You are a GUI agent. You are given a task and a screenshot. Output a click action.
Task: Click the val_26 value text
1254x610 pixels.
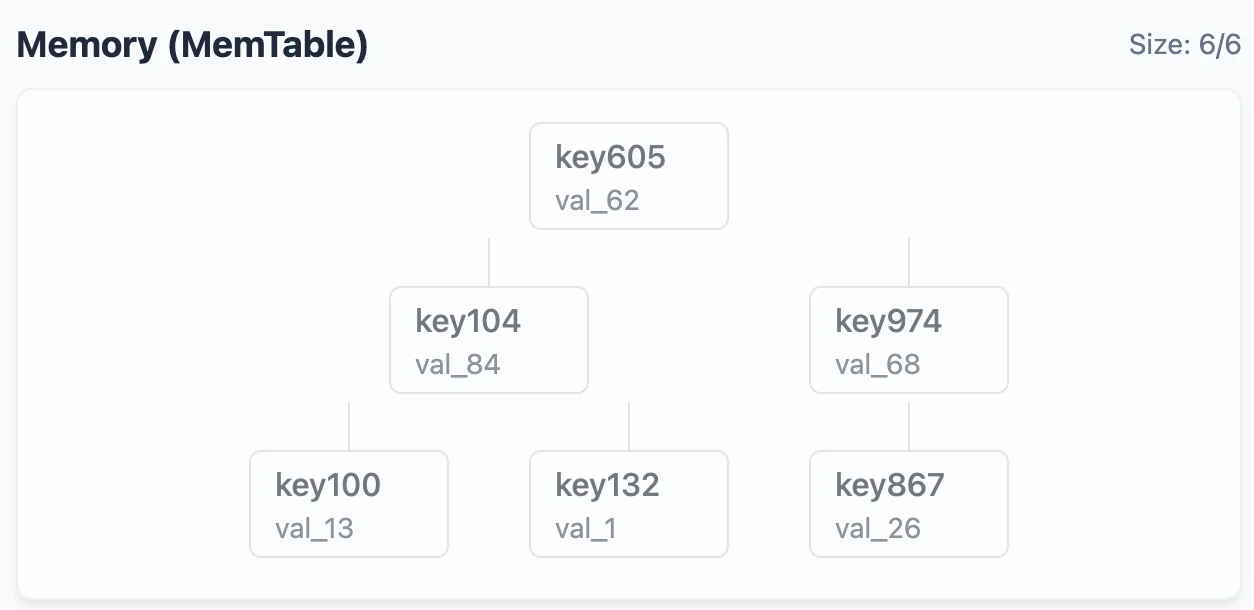click(x=877, y=528)
